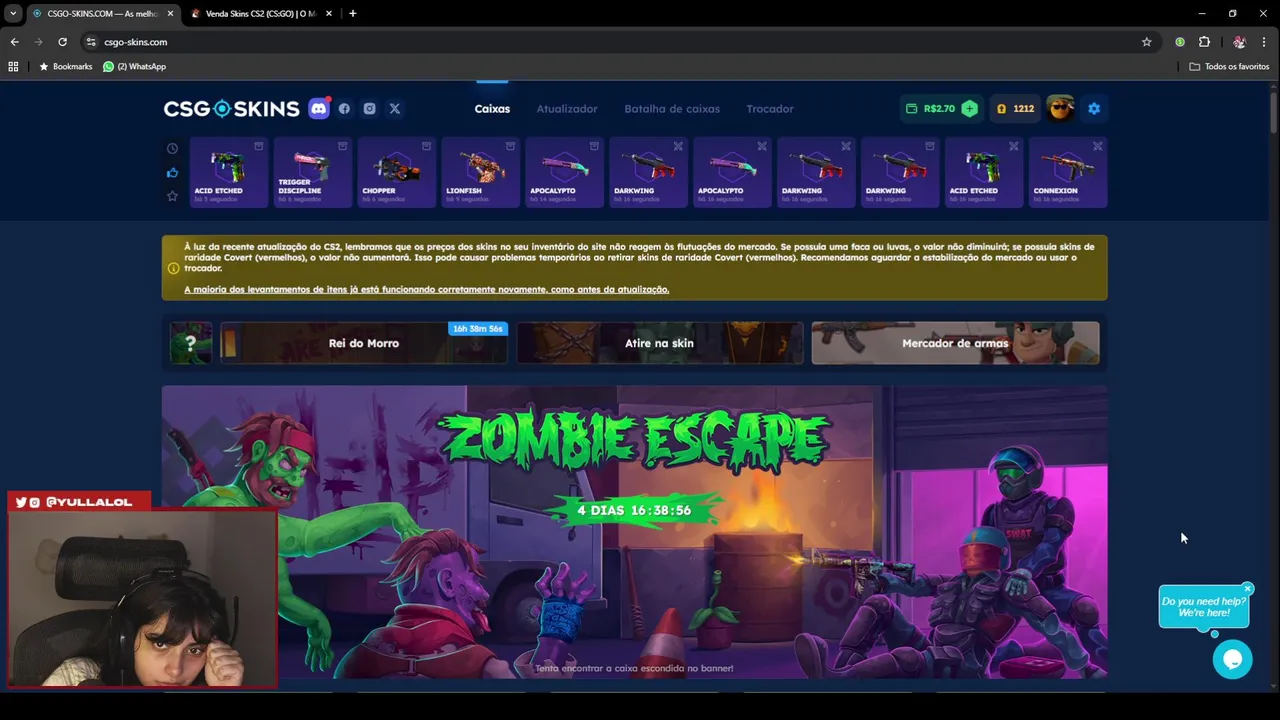Click the Zombie Escape banner title
Screen dimensions: 1280x720
point(634,441)
